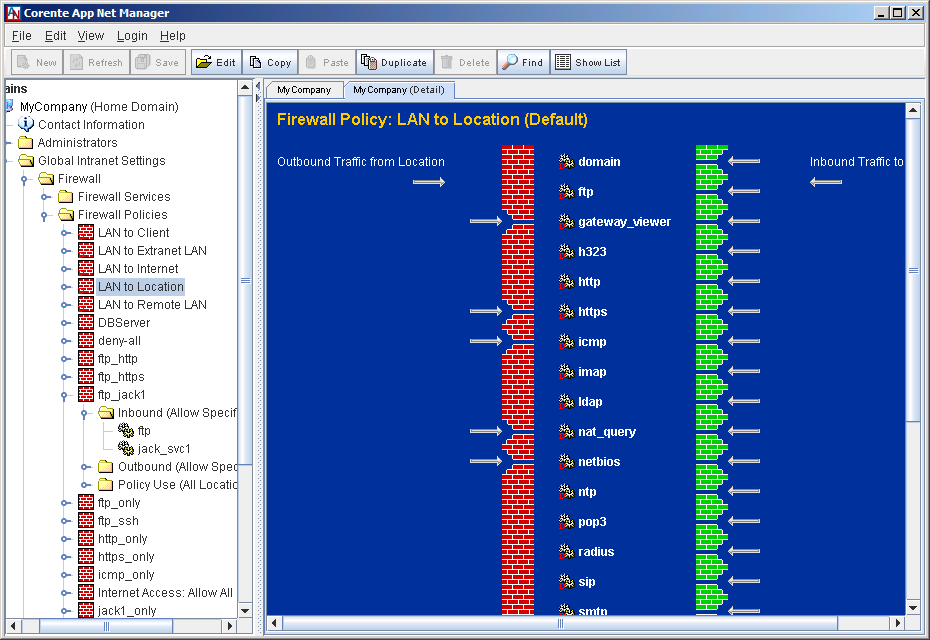Select the netbios service icon

tap(566, 461)
